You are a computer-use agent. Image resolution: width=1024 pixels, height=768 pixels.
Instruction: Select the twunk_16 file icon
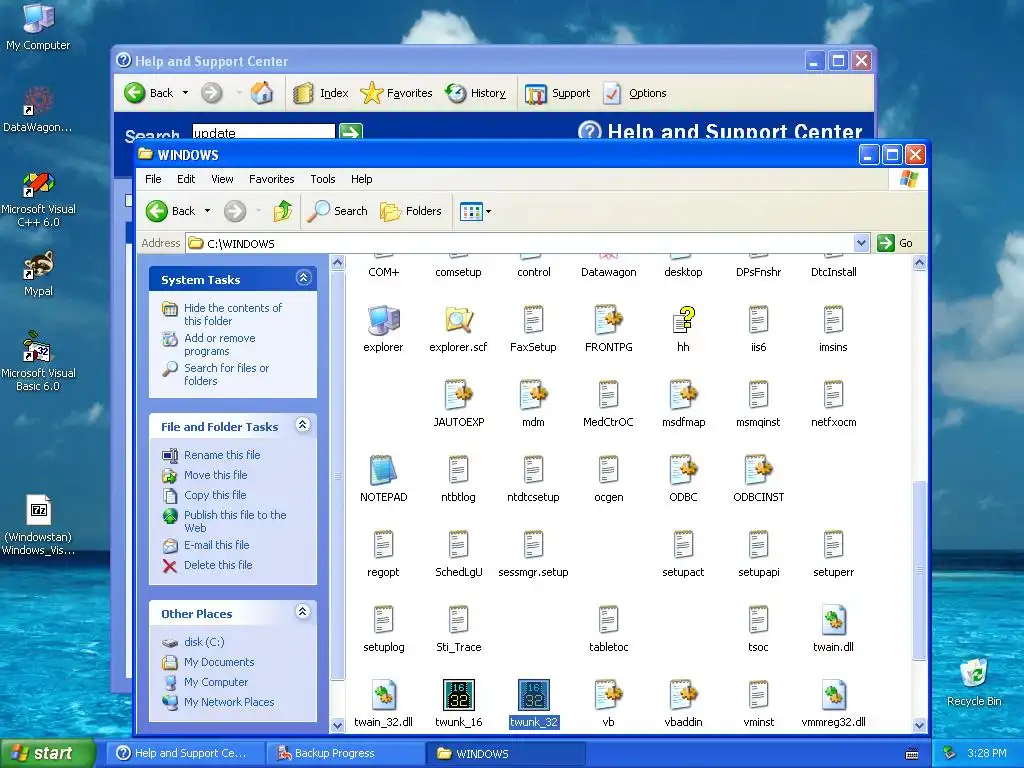click(458, 695)
